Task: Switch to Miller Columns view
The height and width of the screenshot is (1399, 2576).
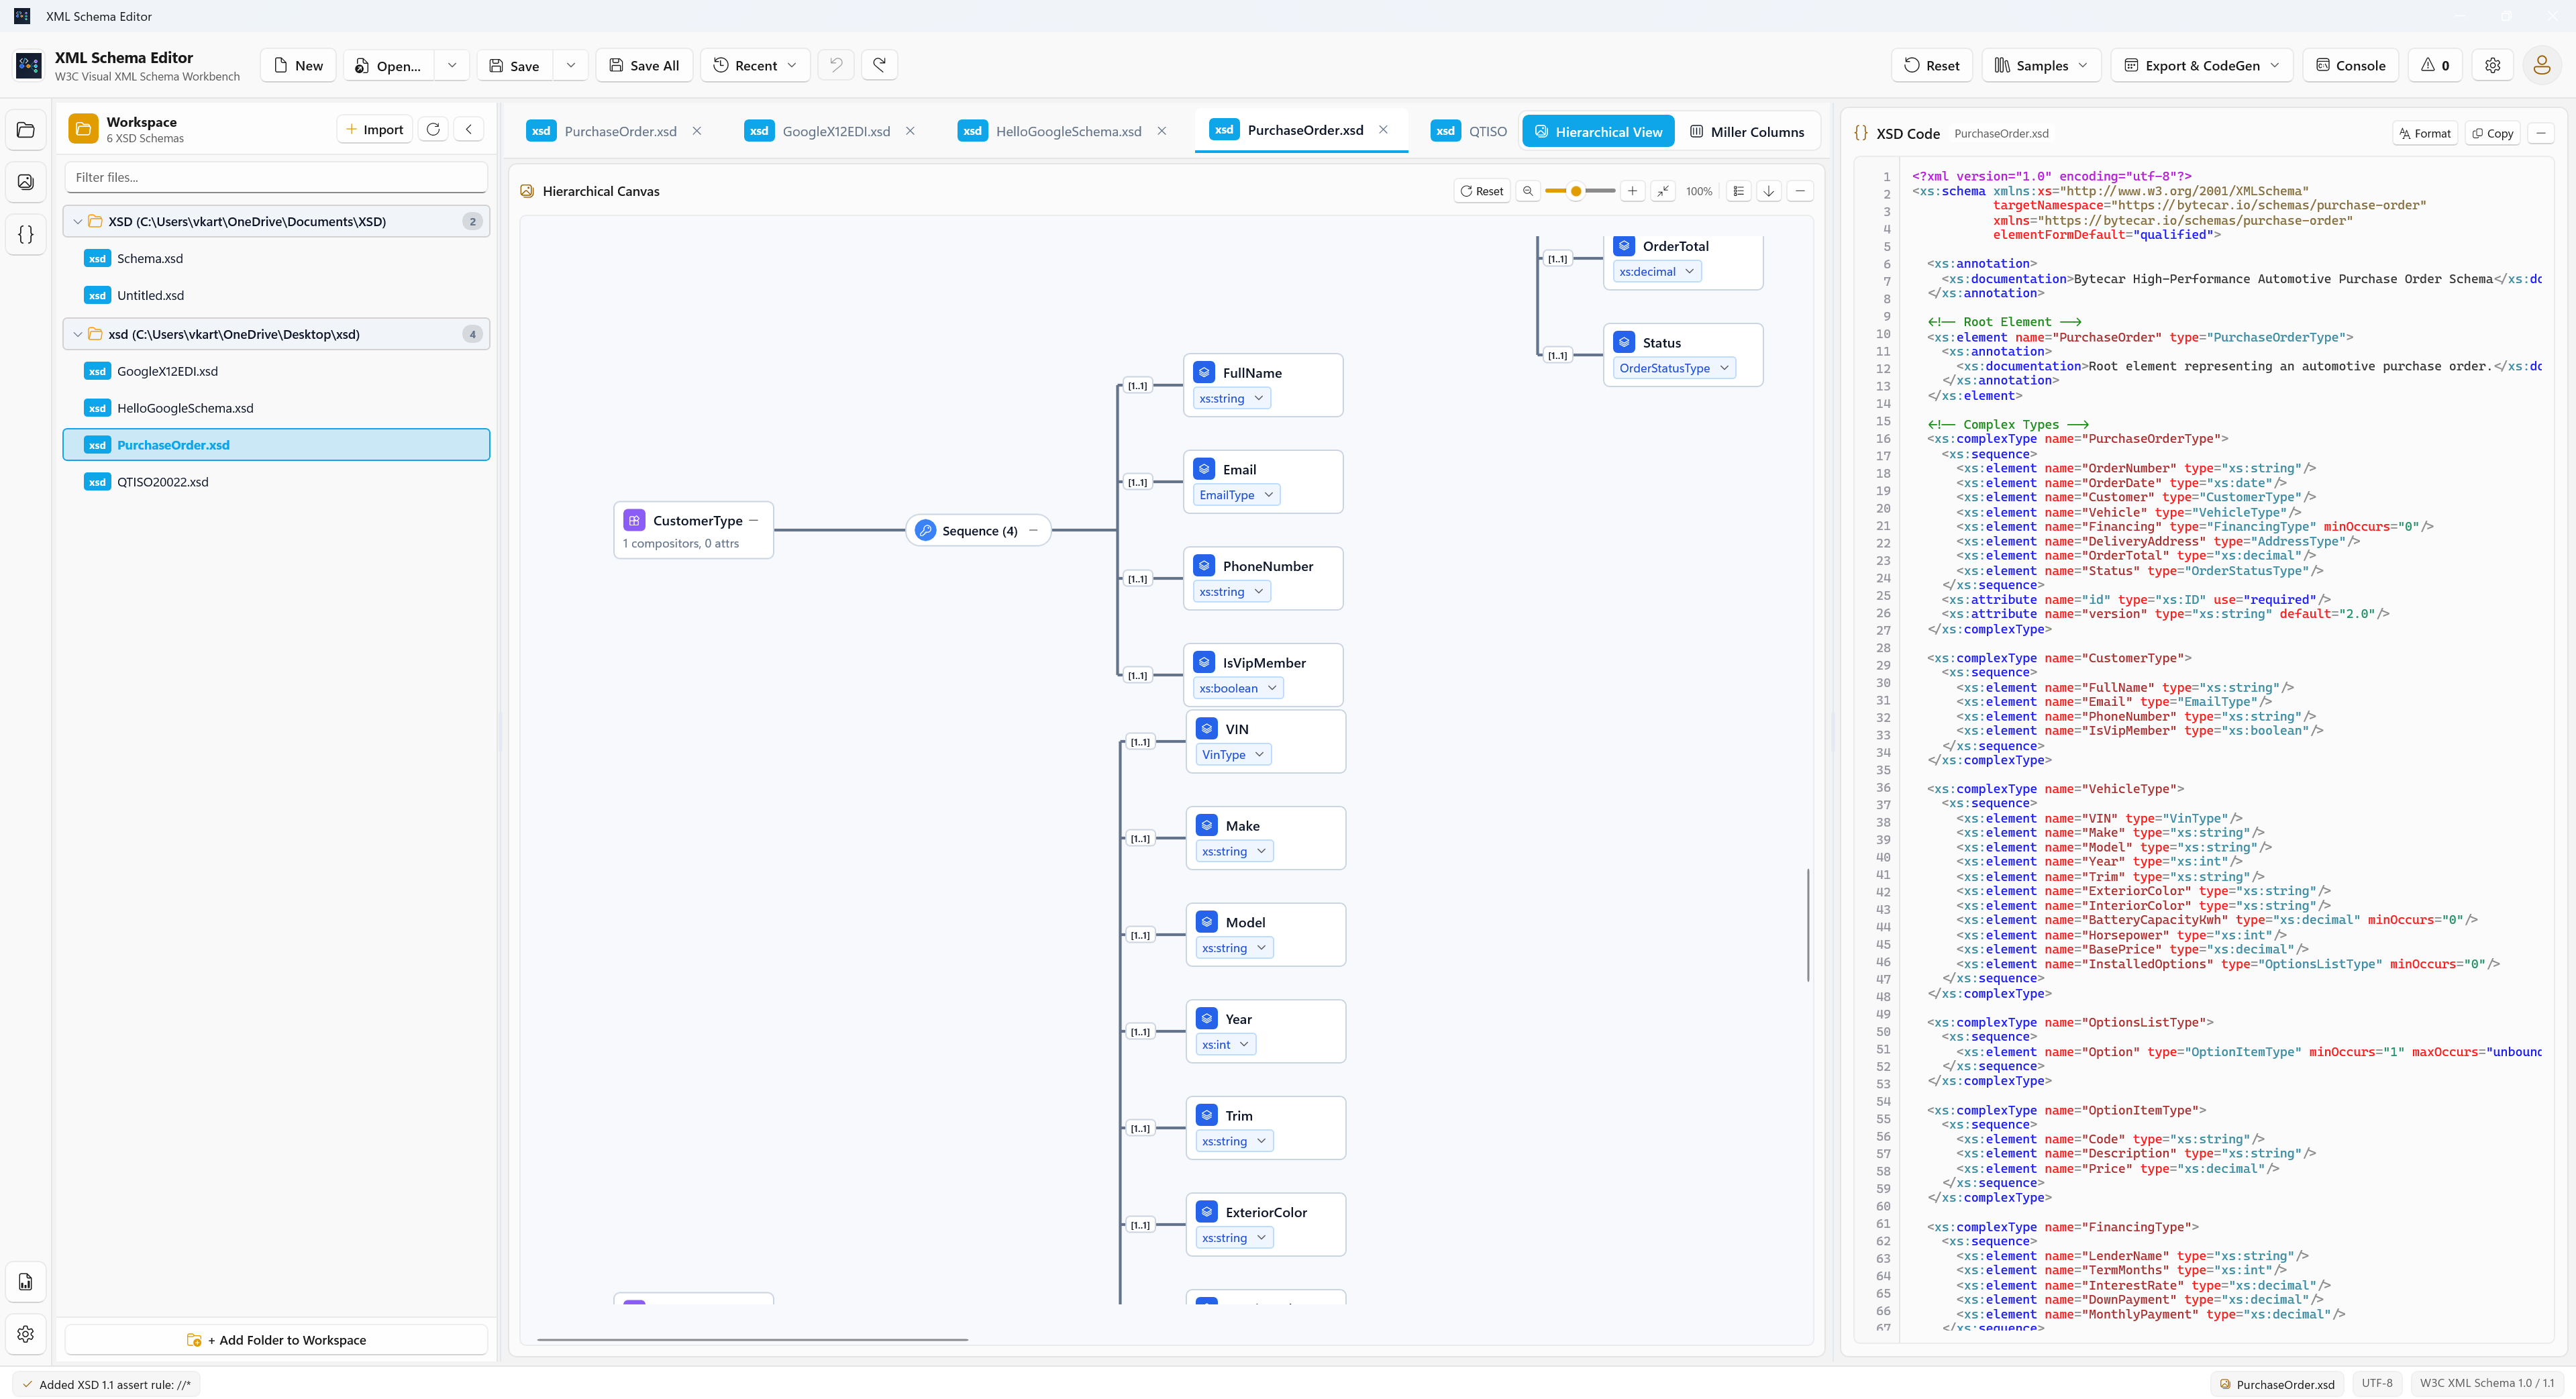Action: coord(1747,132)
